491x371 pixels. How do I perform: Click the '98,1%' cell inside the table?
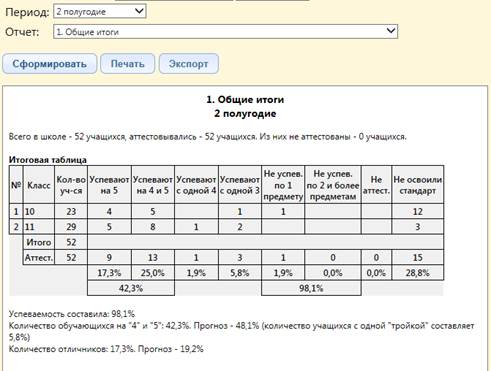point(311,288)
